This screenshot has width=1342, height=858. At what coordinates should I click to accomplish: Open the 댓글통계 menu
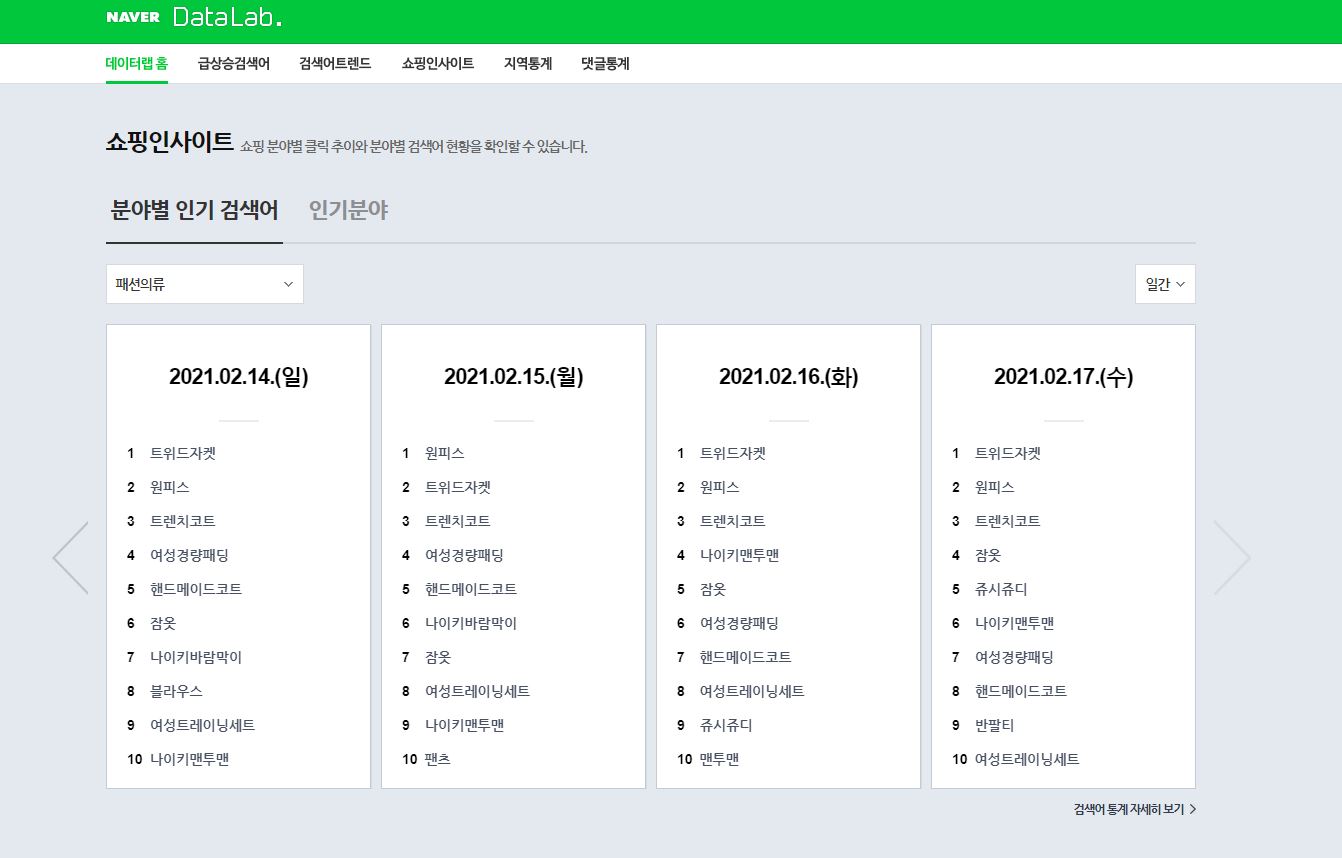coord(605,64)
